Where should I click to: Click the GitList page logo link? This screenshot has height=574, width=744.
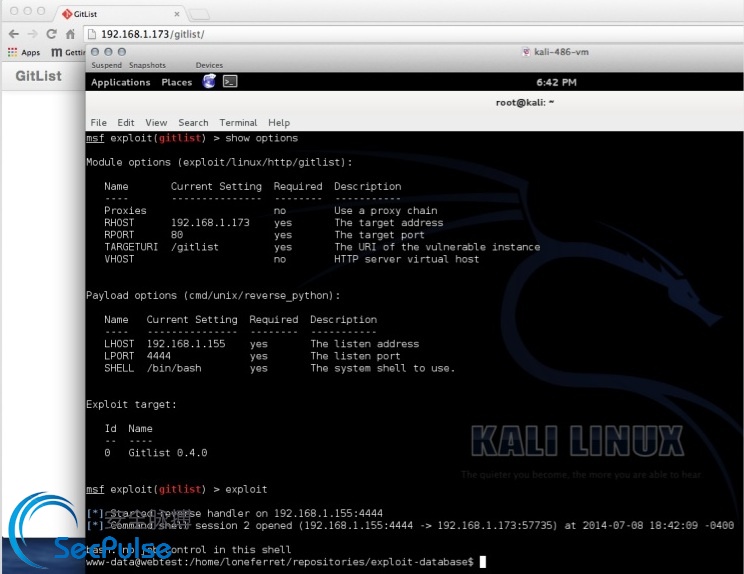(x=38, y=76)
